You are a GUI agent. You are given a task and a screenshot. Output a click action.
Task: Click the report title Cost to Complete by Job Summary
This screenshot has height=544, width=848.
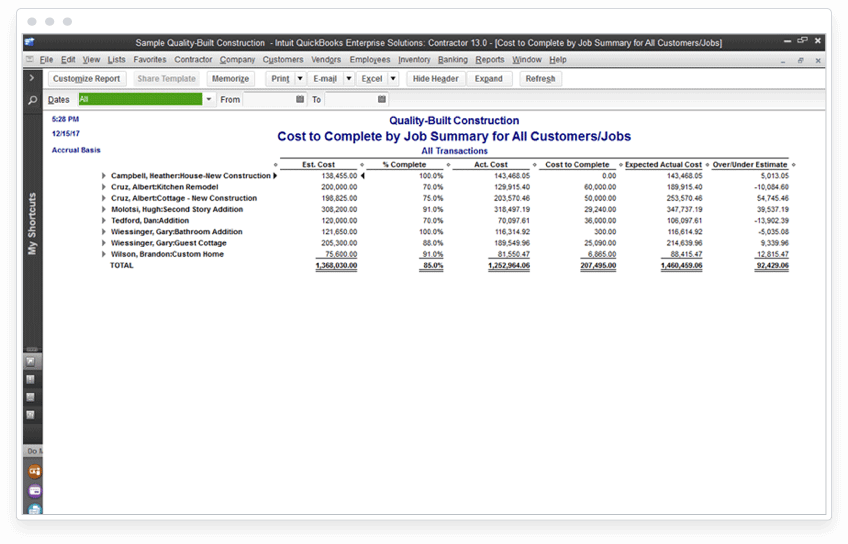[454, 136]
